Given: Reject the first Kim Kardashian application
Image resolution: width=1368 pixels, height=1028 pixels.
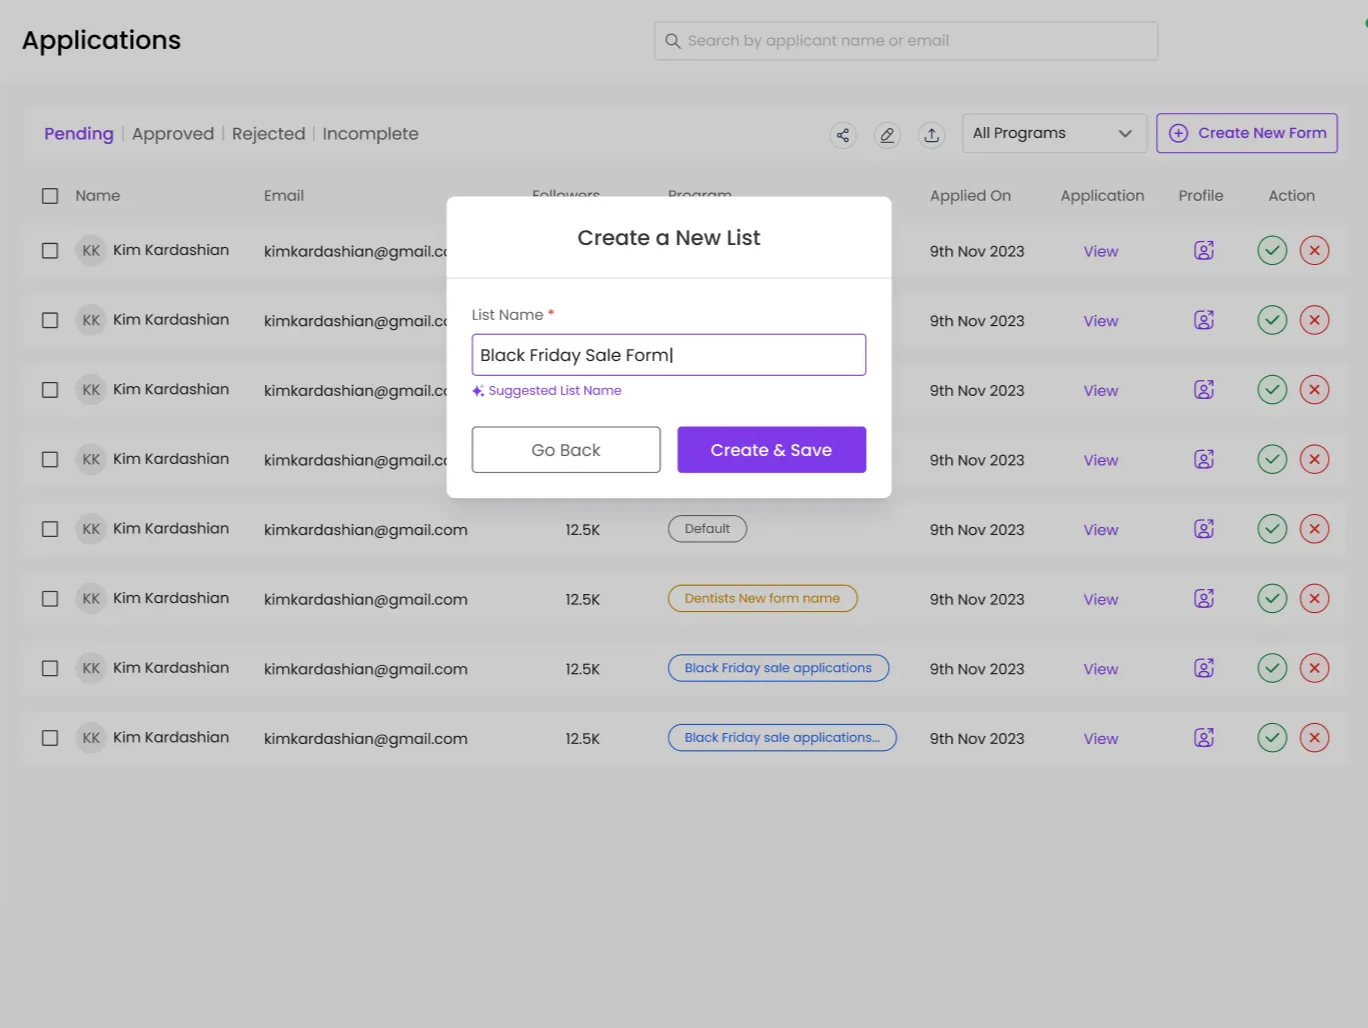Looking at the screenshot, I should pyautogui.click(x=1314, y=251).
